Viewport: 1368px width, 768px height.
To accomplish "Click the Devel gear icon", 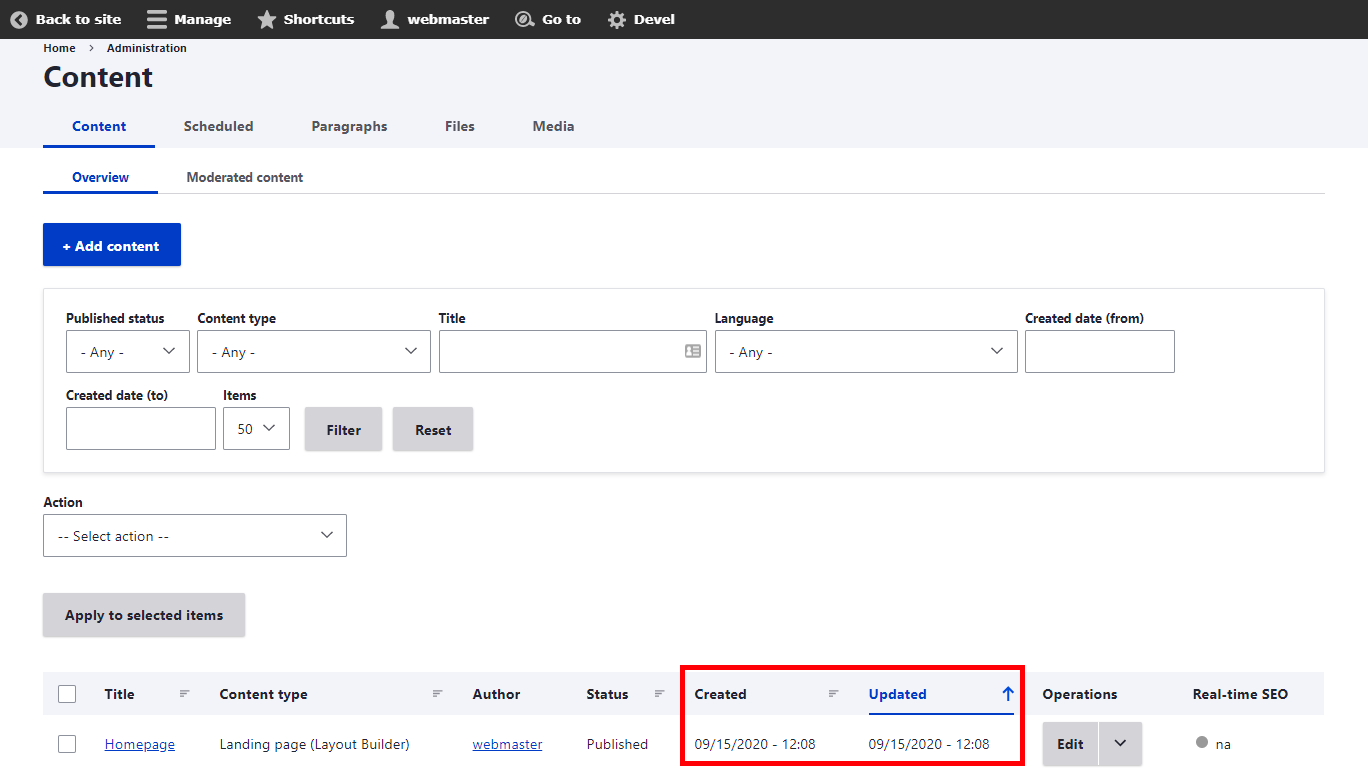I will pyautogui.click(x=618, y=20).
